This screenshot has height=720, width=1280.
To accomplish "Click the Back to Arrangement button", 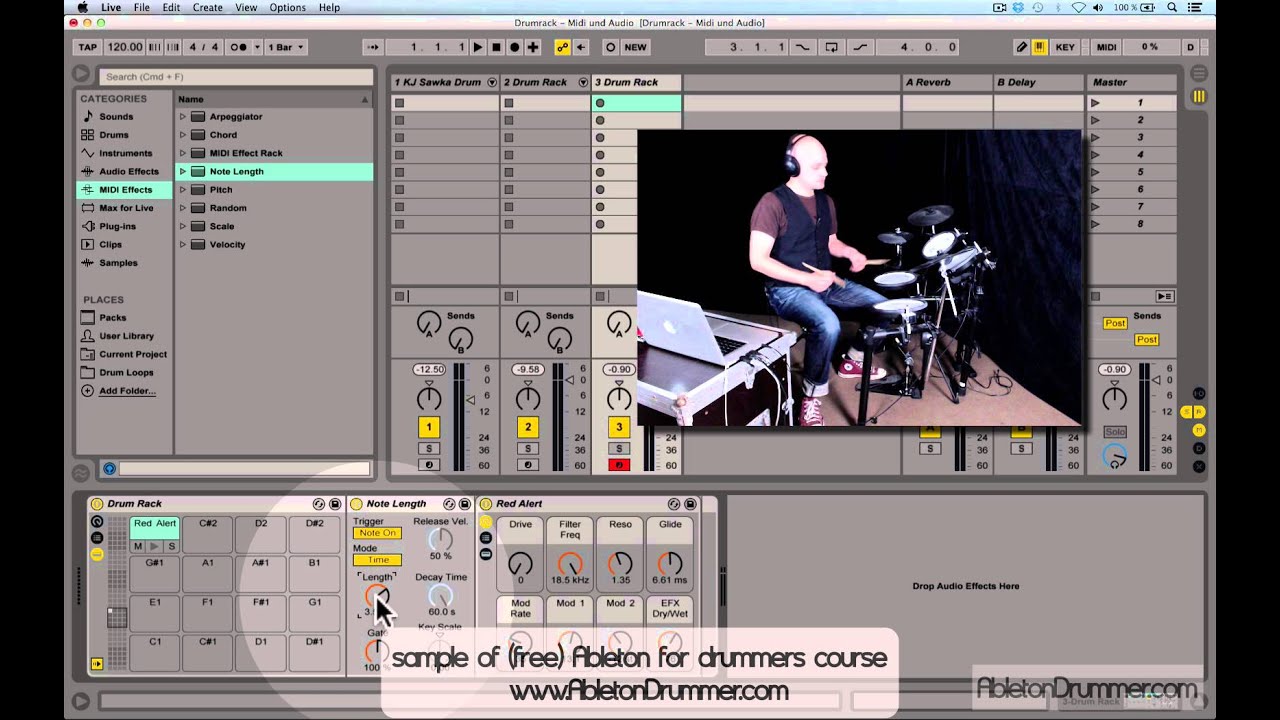I will point(1164,296).
